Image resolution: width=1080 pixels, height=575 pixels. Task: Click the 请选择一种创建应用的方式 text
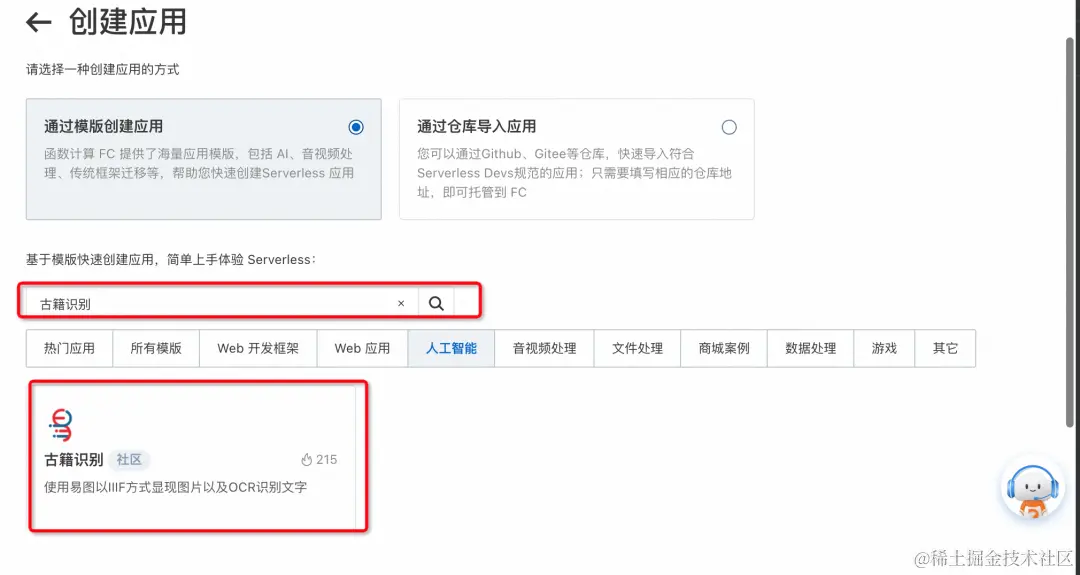(103, 70)
